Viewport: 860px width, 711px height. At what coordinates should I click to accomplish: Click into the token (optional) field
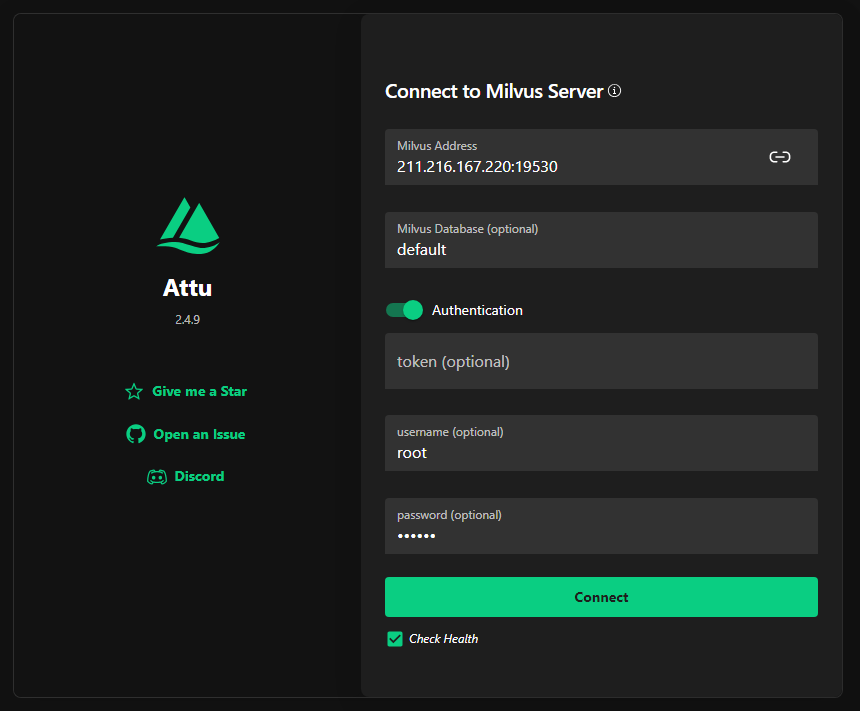(601, 362)
